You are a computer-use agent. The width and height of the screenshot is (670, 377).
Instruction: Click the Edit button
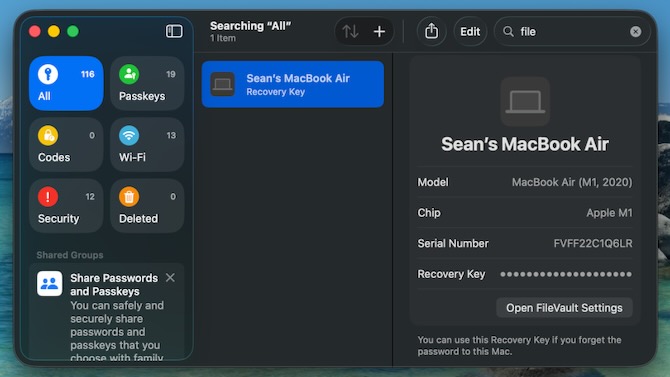tap(470, 32)
